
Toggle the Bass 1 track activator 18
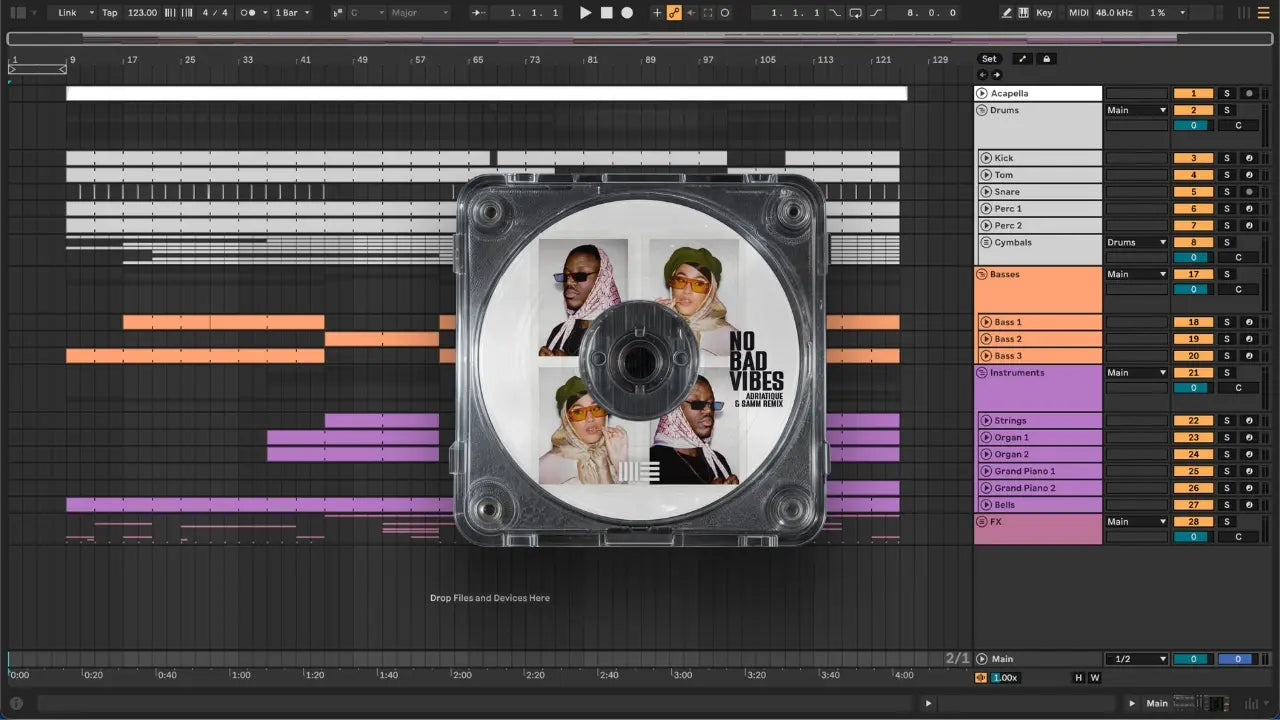tap(1193, 322)
